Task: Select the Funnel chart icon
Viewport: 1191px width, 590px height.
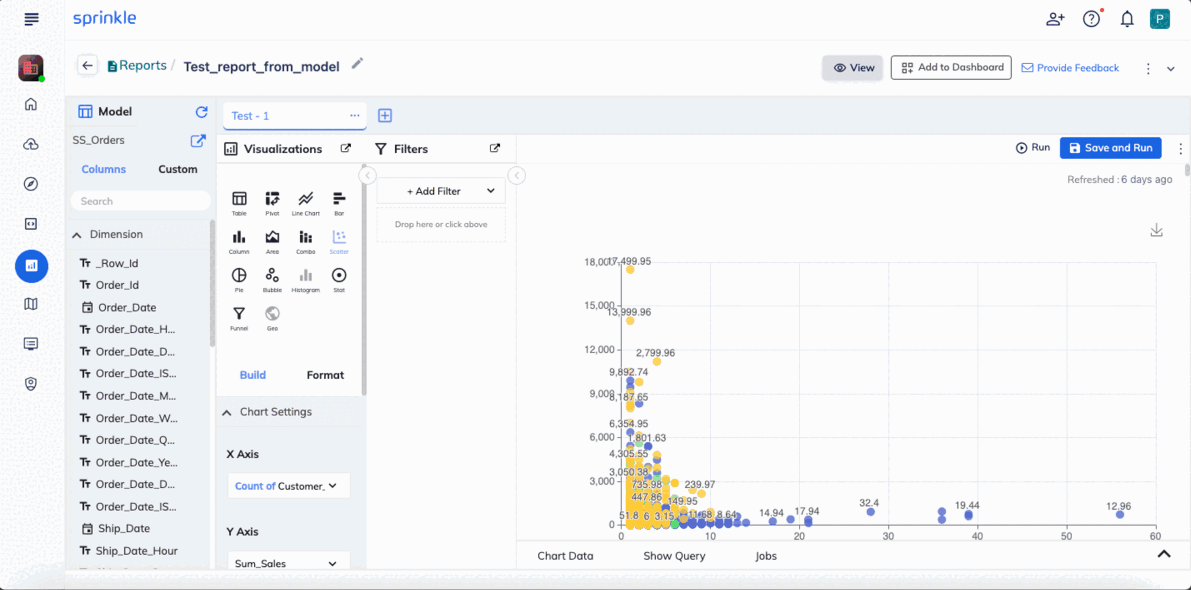Action: click(239, 317)
